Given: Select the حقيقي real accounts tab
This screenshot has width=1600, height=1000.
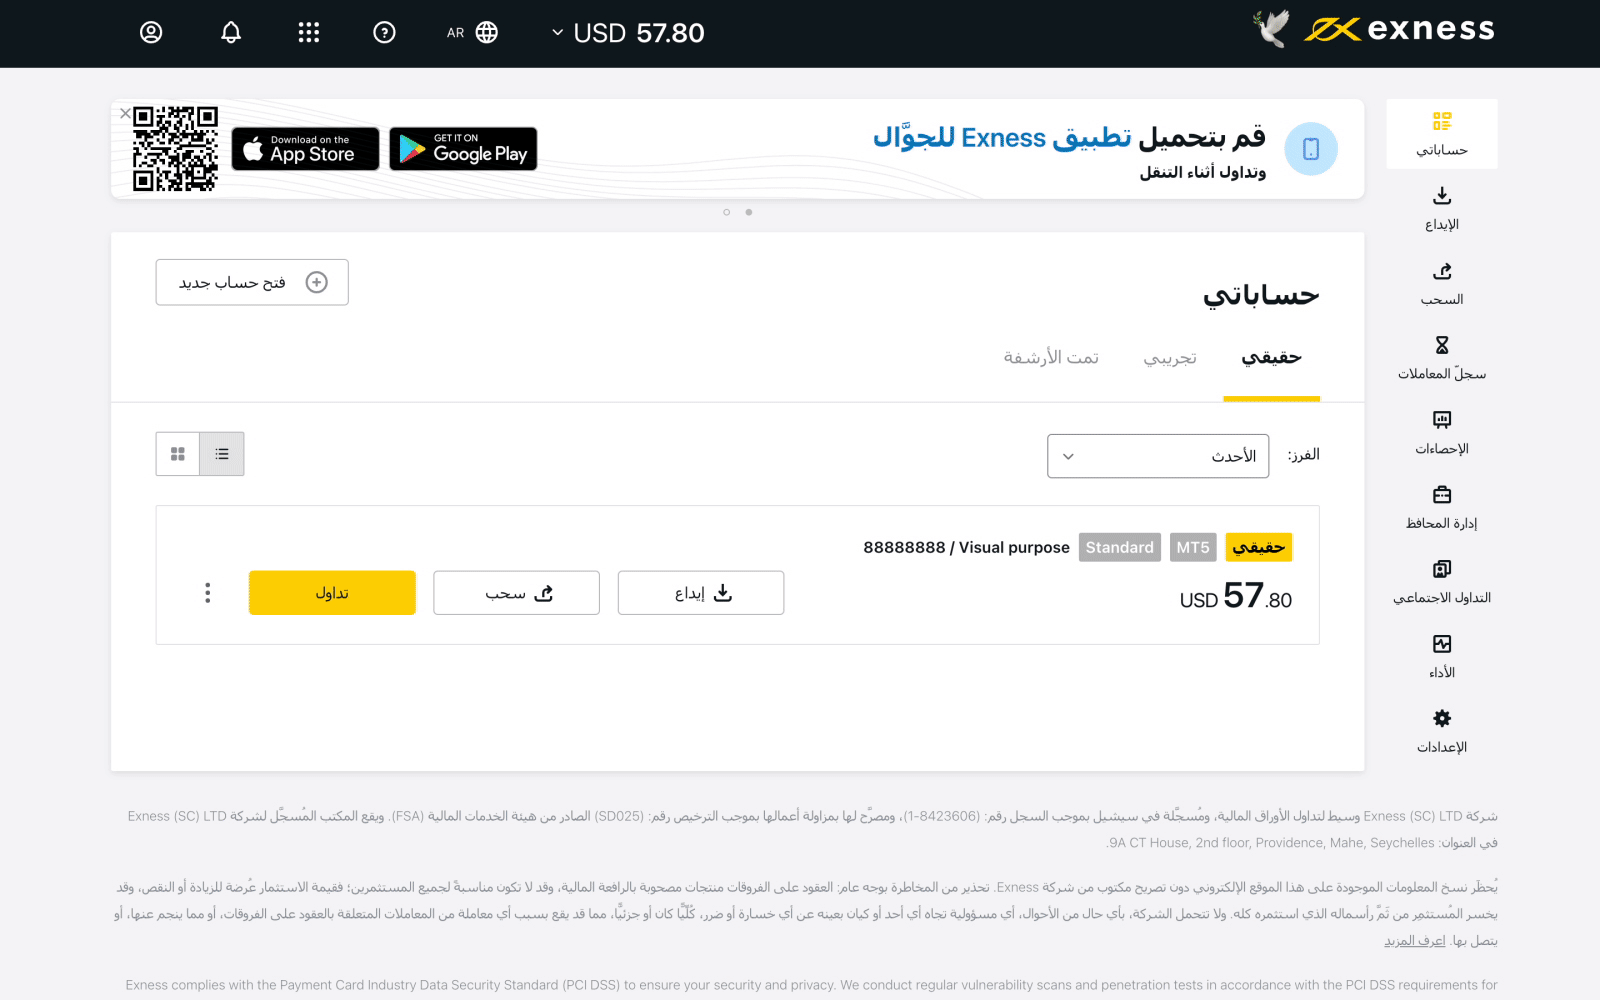Looking at the screenshot, I should click(x=1271, y=358).
